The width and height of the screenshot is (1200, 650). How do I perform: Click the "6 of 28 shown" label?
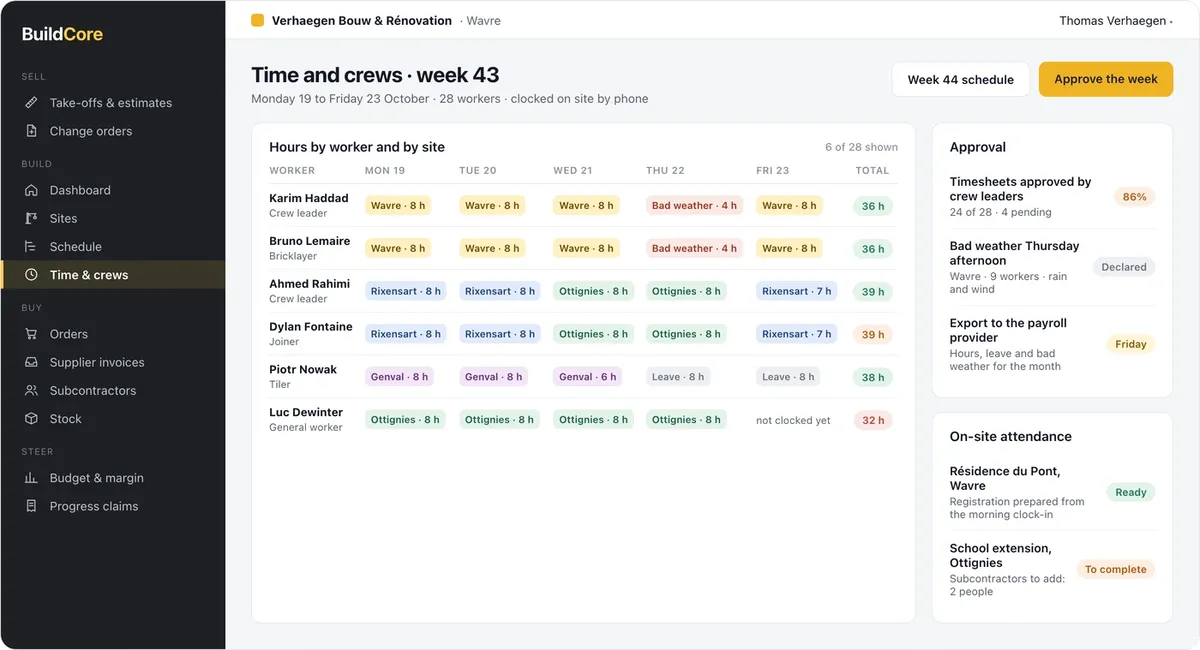coord(861,147)
